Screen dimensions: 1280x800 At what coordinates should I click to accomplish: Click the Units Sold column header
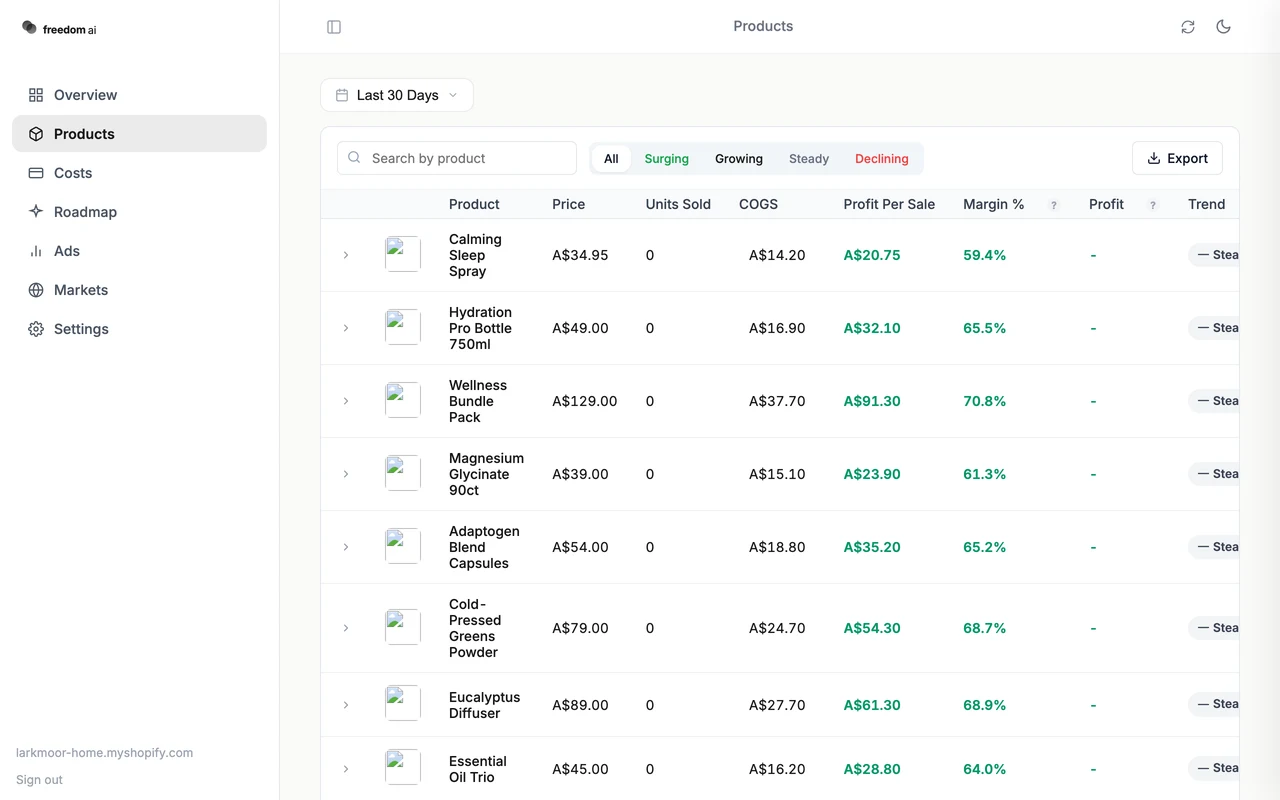point(678,204)
